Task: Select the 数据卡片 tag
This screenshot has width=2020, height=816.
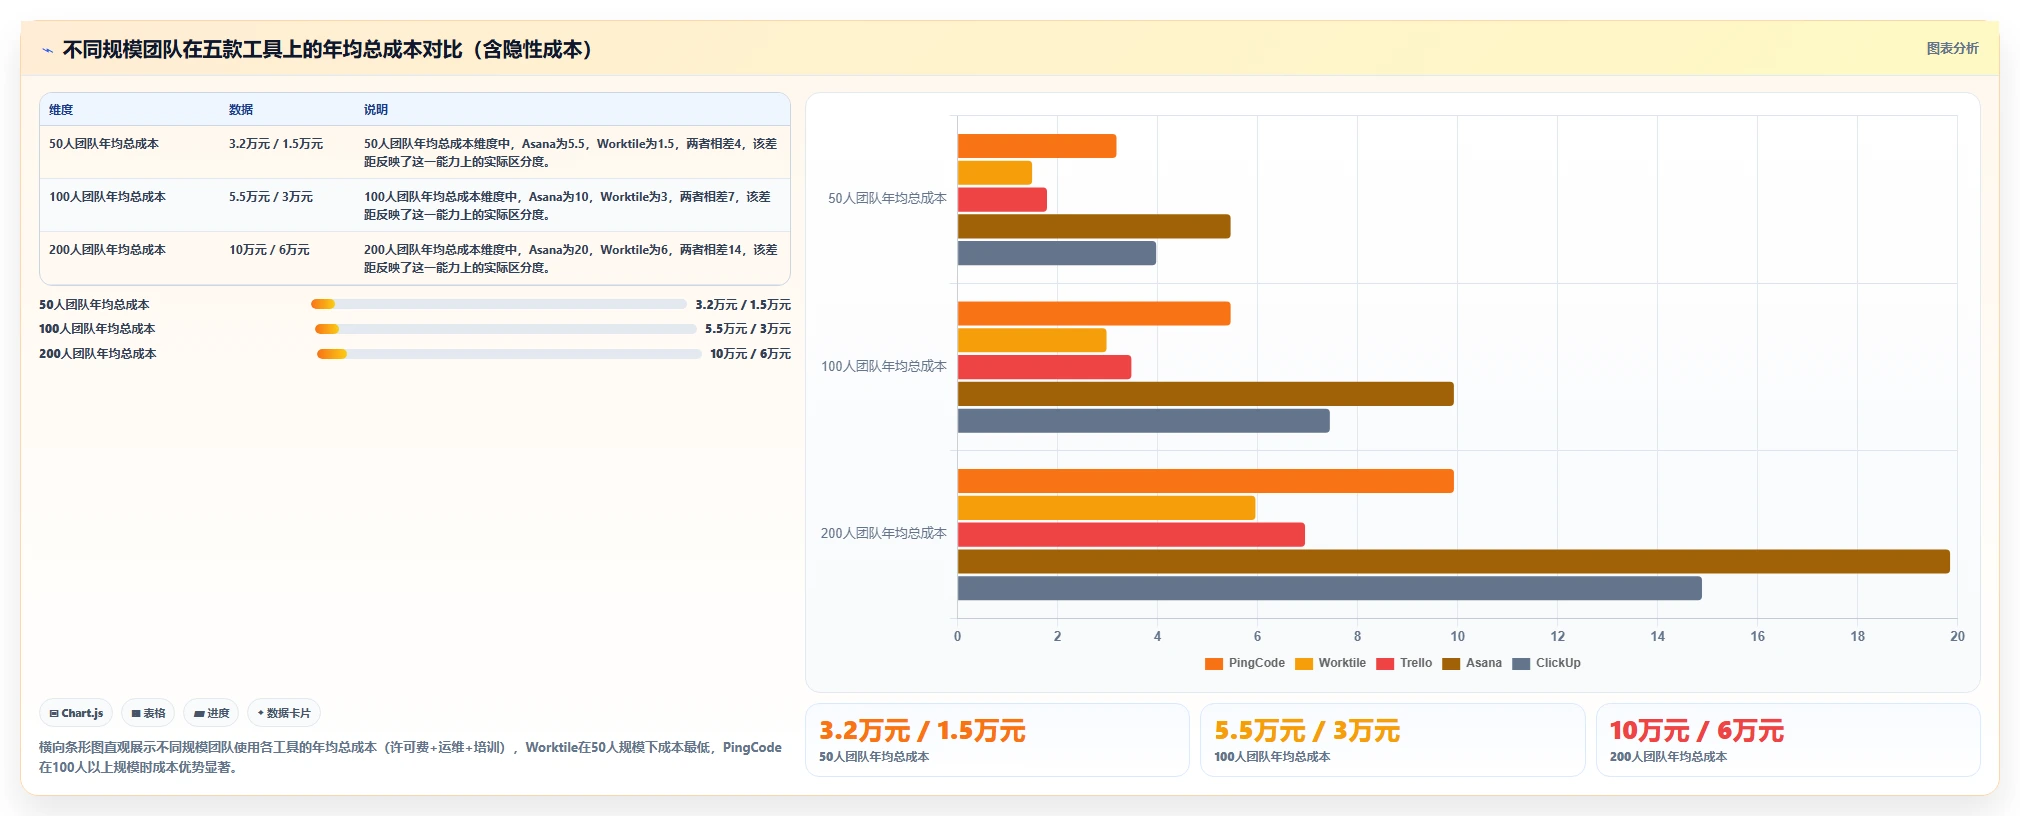Action: click(x=284, y=713)
